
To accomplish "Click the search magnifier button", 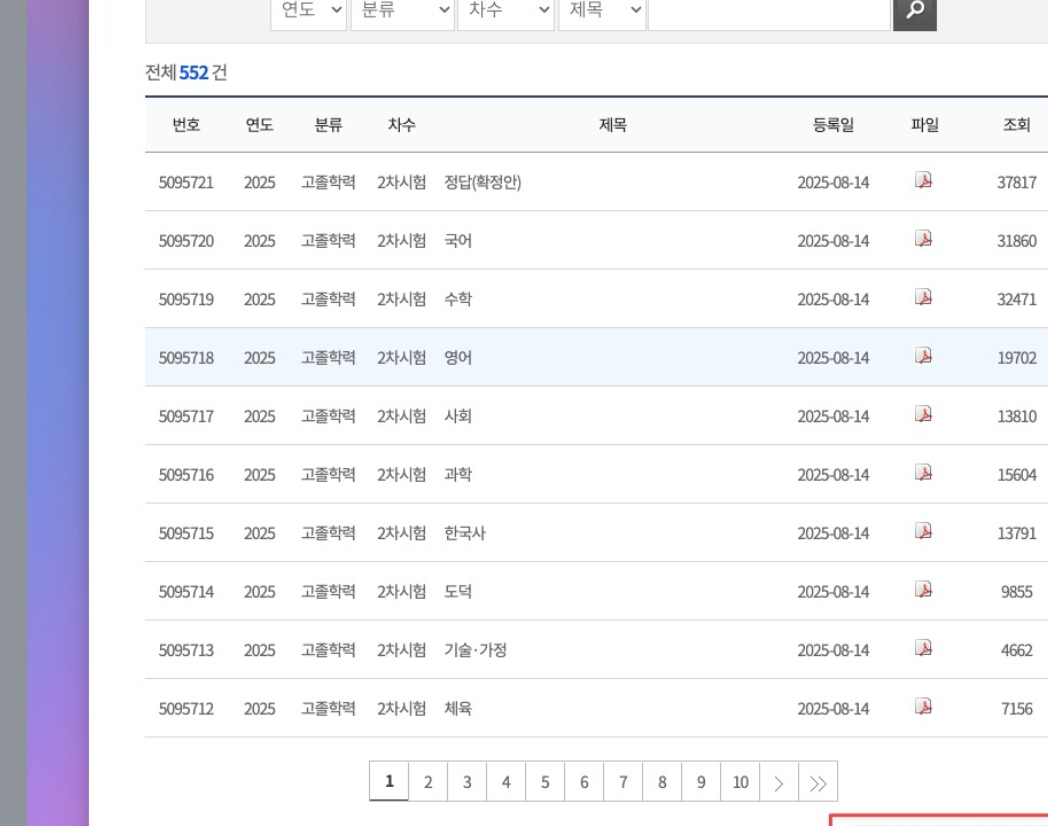I will (914, 11).
